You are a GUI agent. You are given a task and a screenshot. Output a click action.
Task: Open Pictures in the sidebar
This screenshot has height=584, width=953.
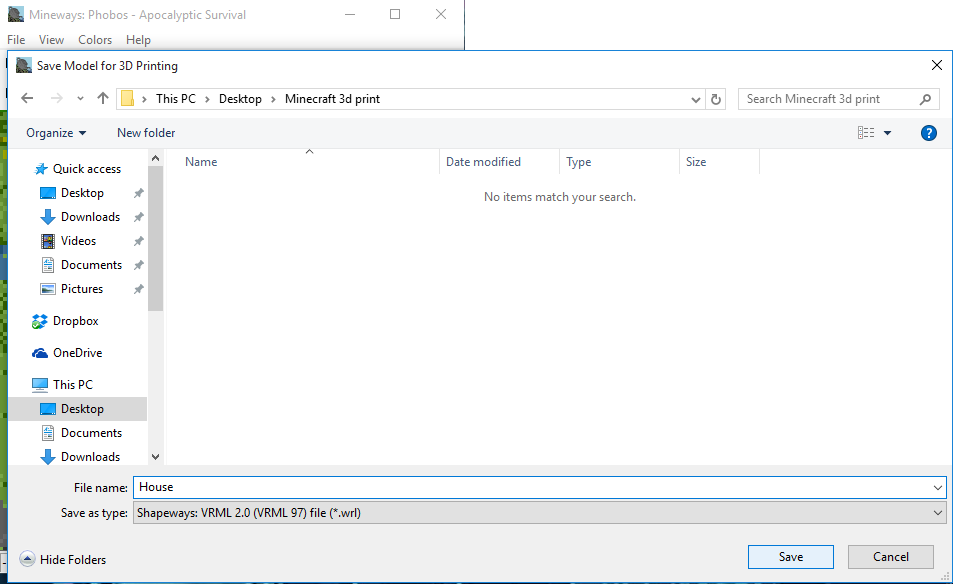pyautogui.click(x=81, y=289)
